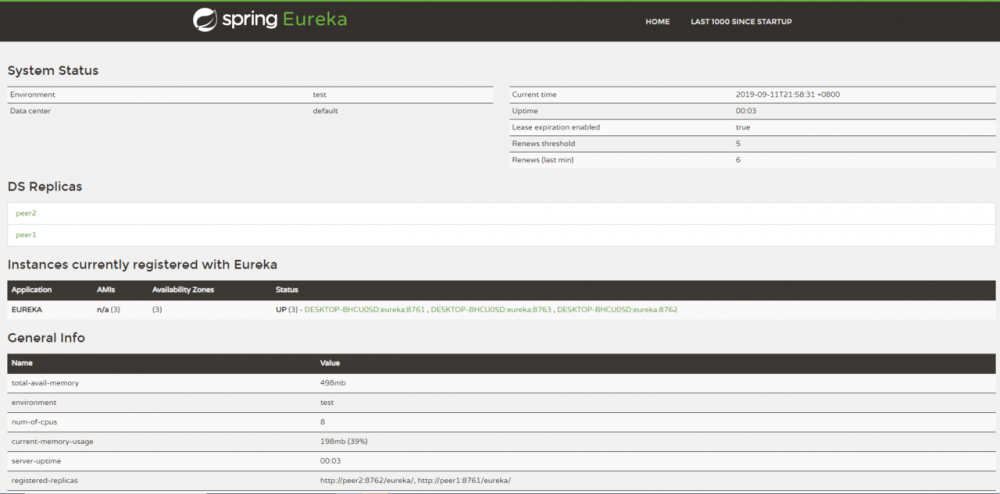Select the num-of-cpus value 8
The height and width of the screenshot is (494, 1000).
[x=323, y=422]
